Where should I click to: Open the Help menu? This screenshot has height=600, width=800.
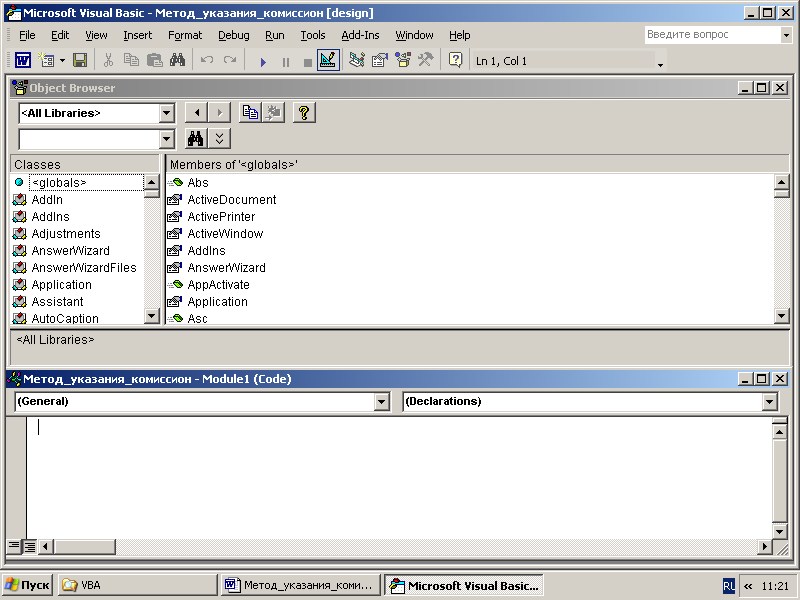coord(459,35)
